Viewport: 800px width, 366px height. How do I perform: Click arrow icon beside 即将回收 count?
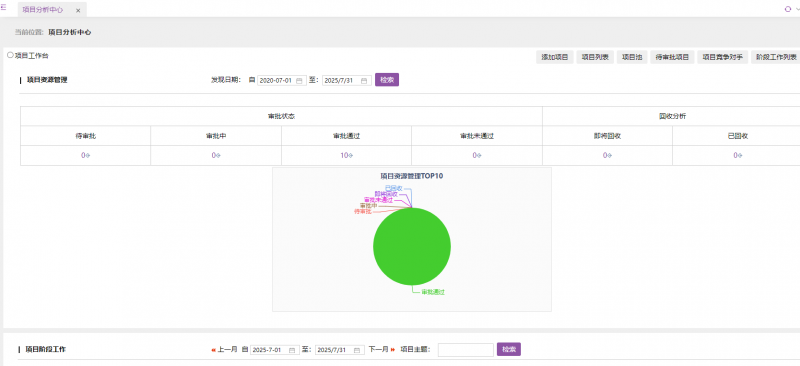(x=610, y=156)
